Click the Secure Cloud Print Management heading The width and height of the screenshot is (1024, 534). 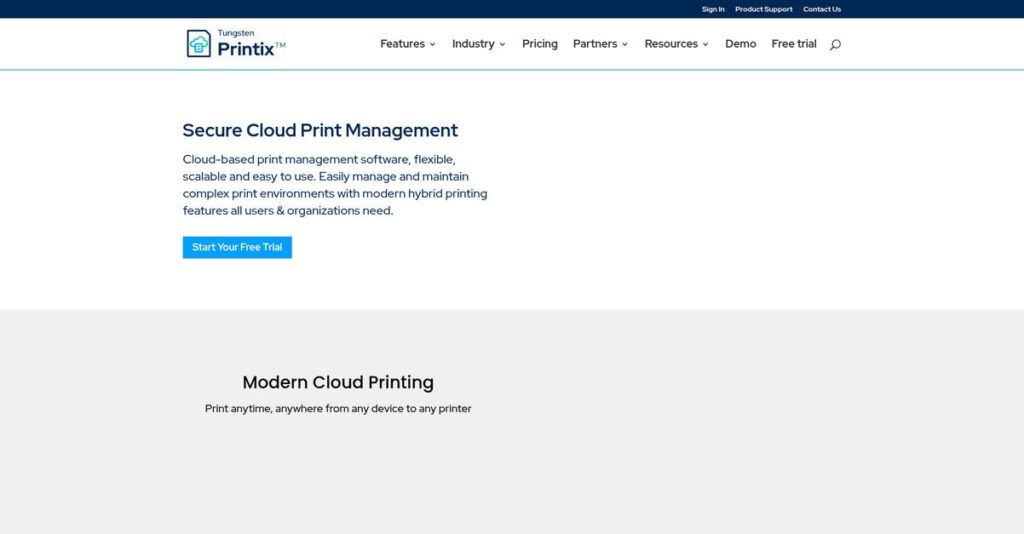click(x=320, y=131)
